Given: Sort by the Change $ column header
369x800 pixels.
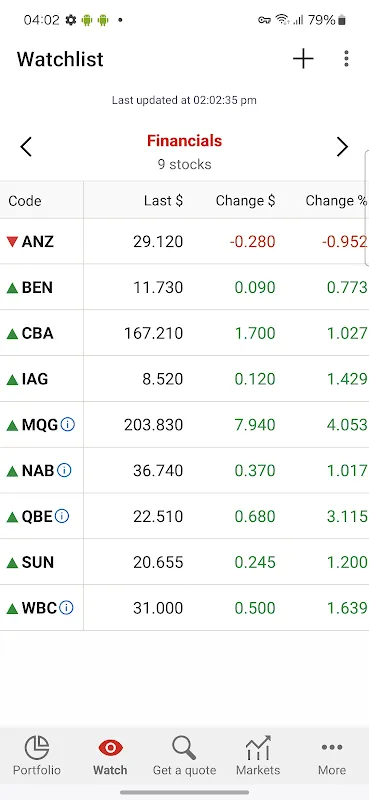Looking at the screenshot, I should [245, 201].
